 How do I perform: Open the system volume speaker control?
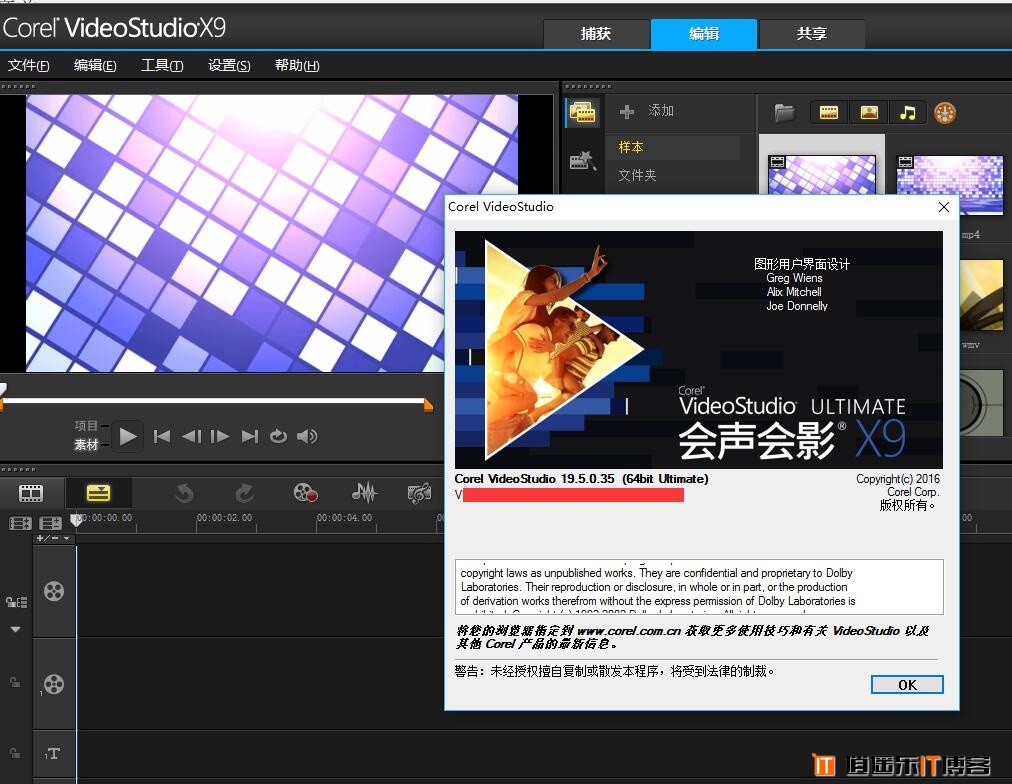(x=307, y=437)
